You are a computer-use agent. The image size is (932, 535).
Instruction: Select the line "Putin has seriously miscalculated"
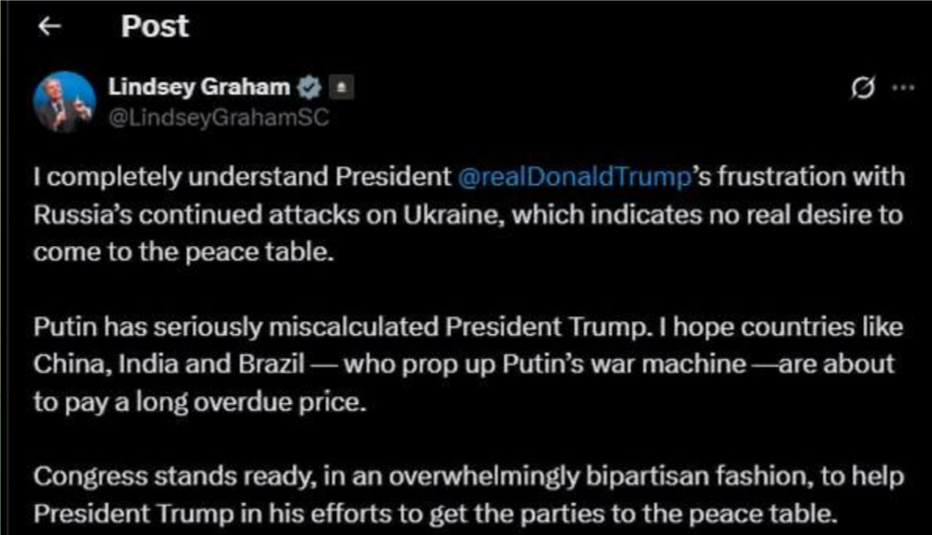point(468,327)
